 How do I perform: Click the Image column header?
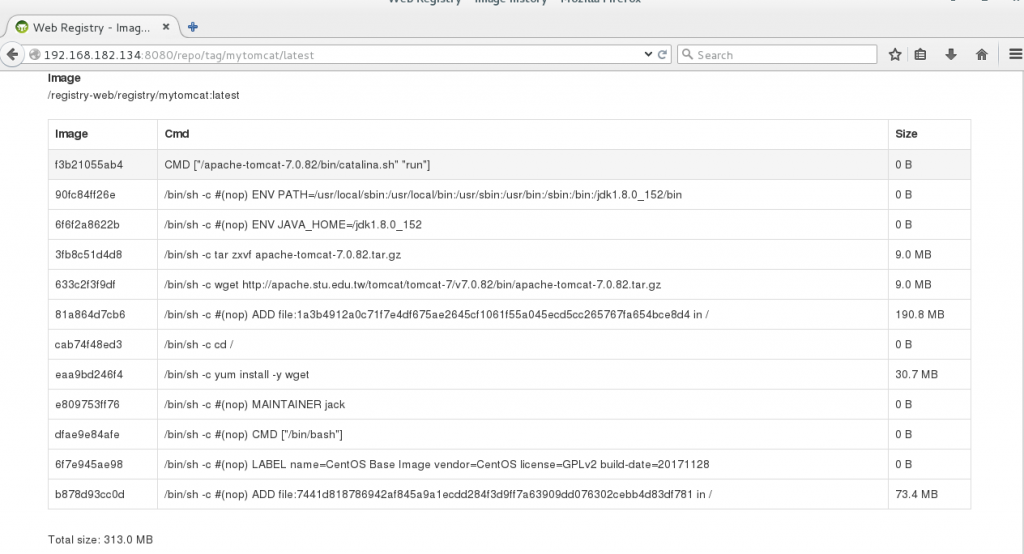tap(72, 134)
